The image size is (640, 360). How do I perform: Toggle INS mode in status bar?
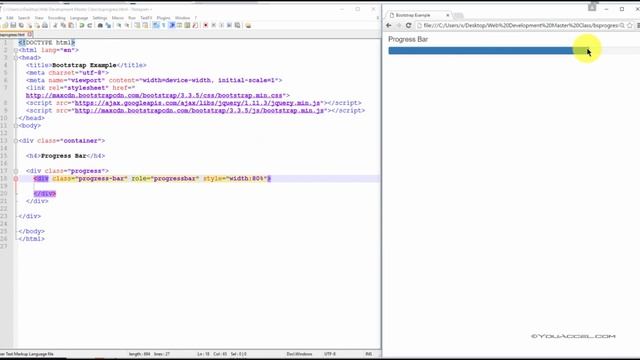pyautogui.click(x=369, y=354)
